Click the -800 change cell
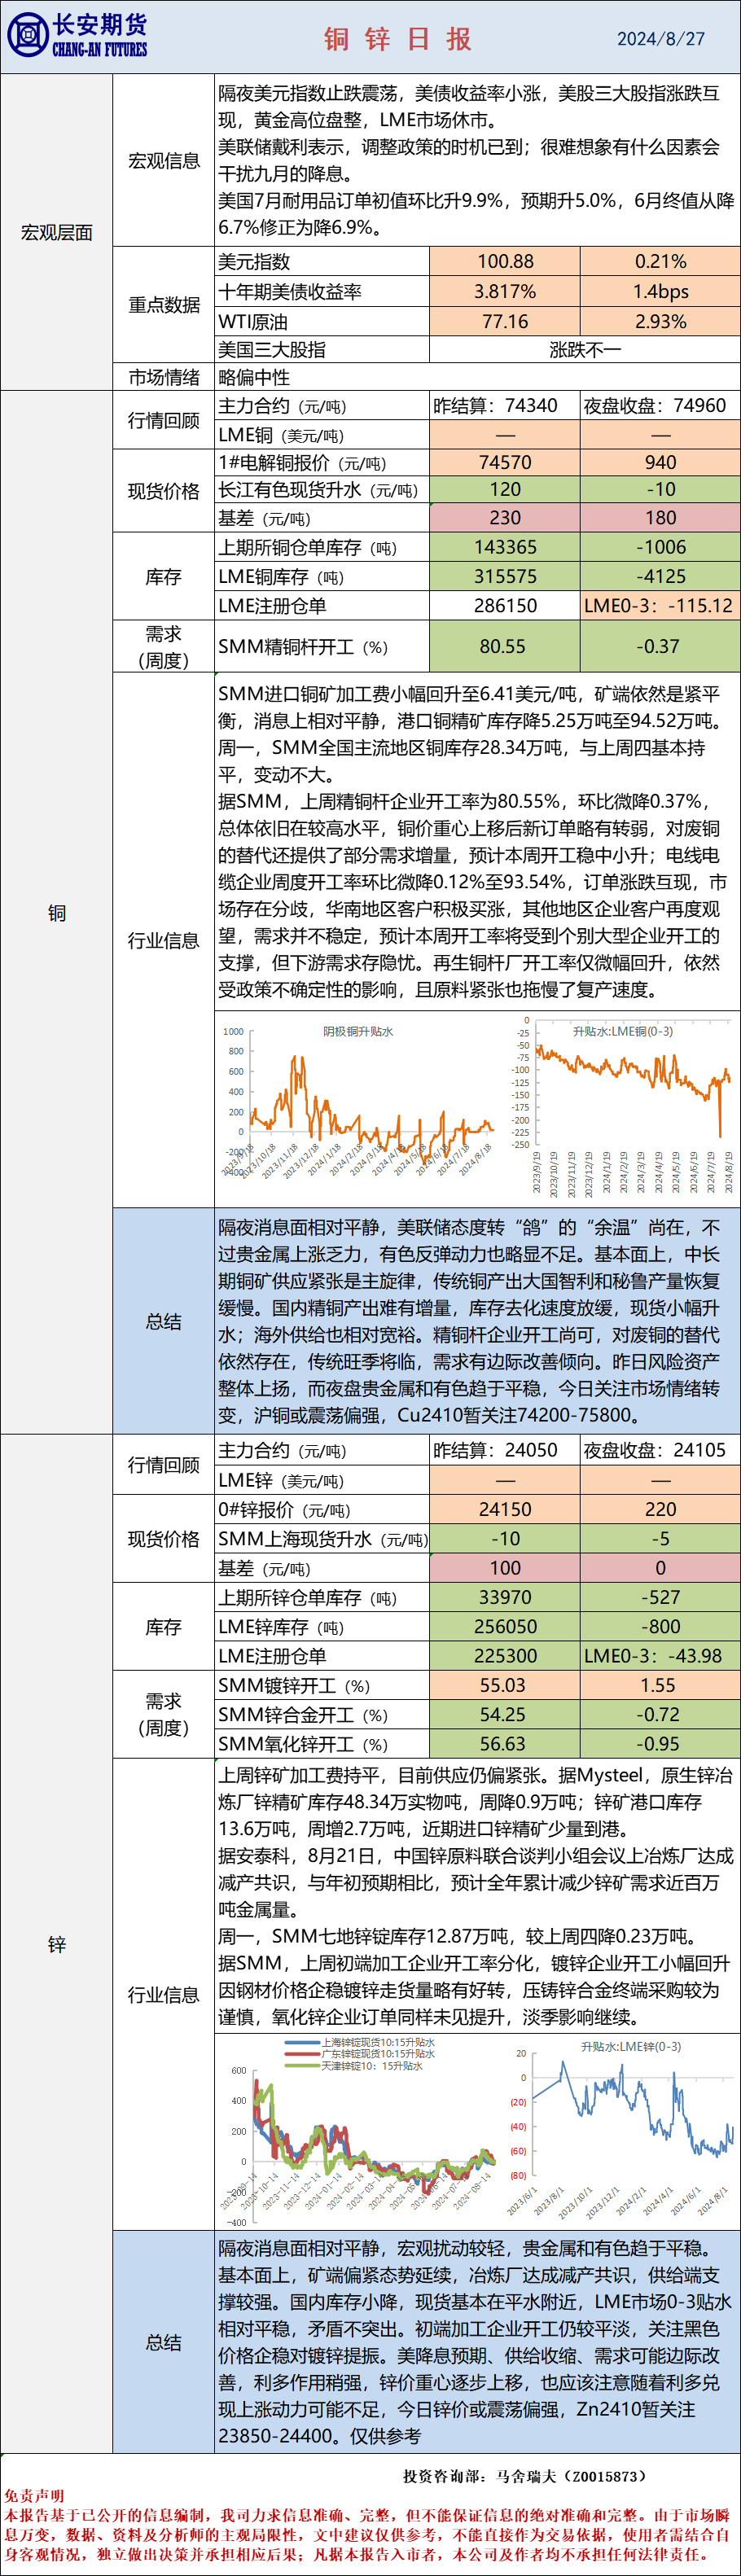Screen dimensions: 741x2576 click(660, 1626)
